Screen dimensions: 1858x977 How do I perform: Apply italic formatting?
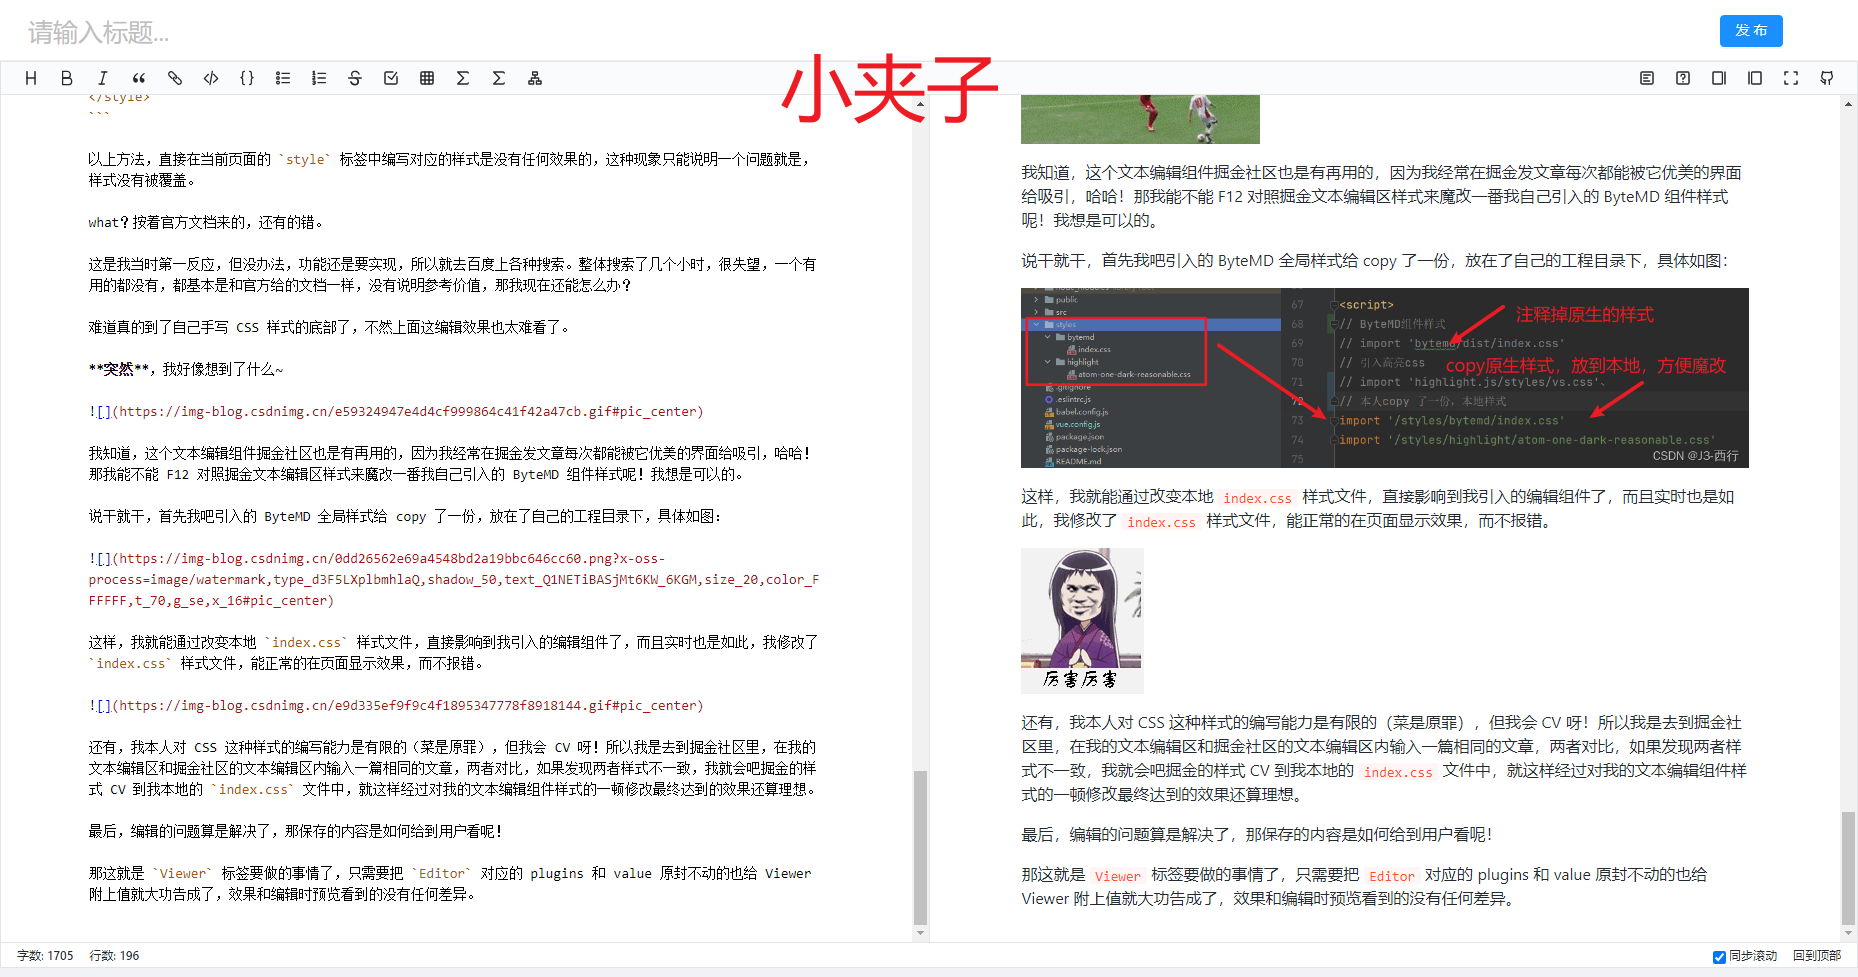click(x=102, y=77)
